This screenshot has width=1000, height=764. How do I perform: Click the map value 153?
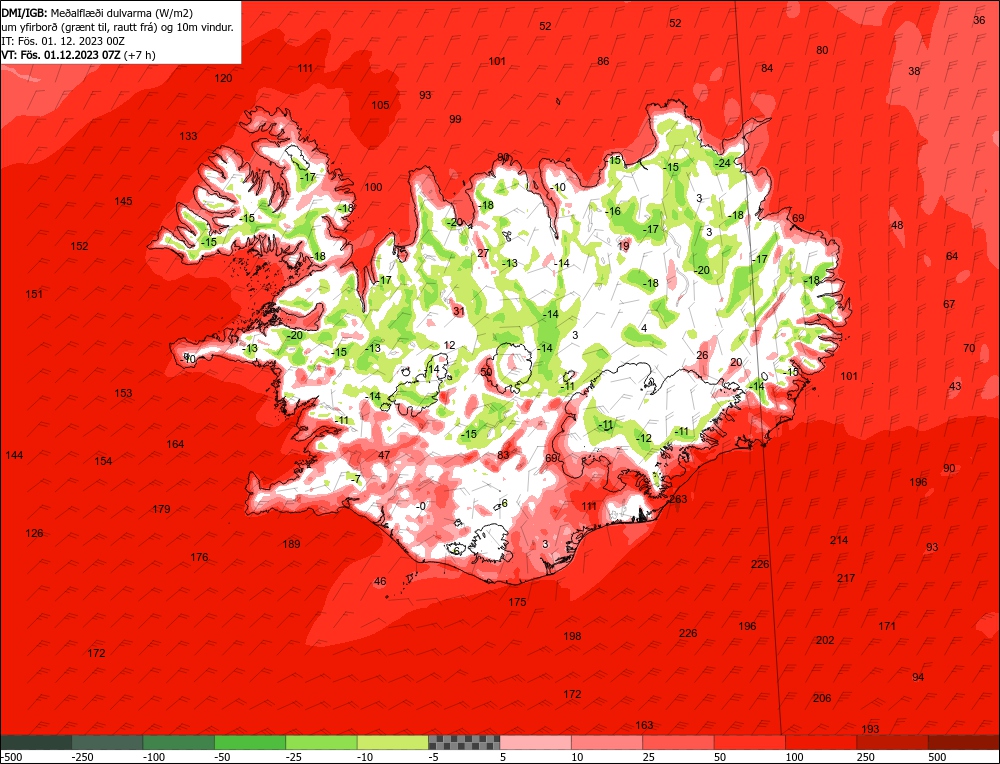pos(123,393)
